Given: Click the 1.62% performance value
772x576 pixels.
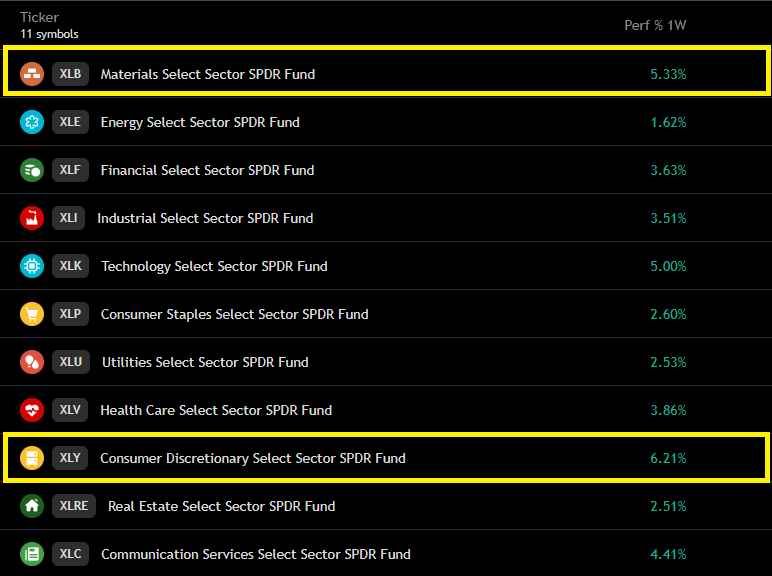Looking at the screenshot, I should [668, 123].
